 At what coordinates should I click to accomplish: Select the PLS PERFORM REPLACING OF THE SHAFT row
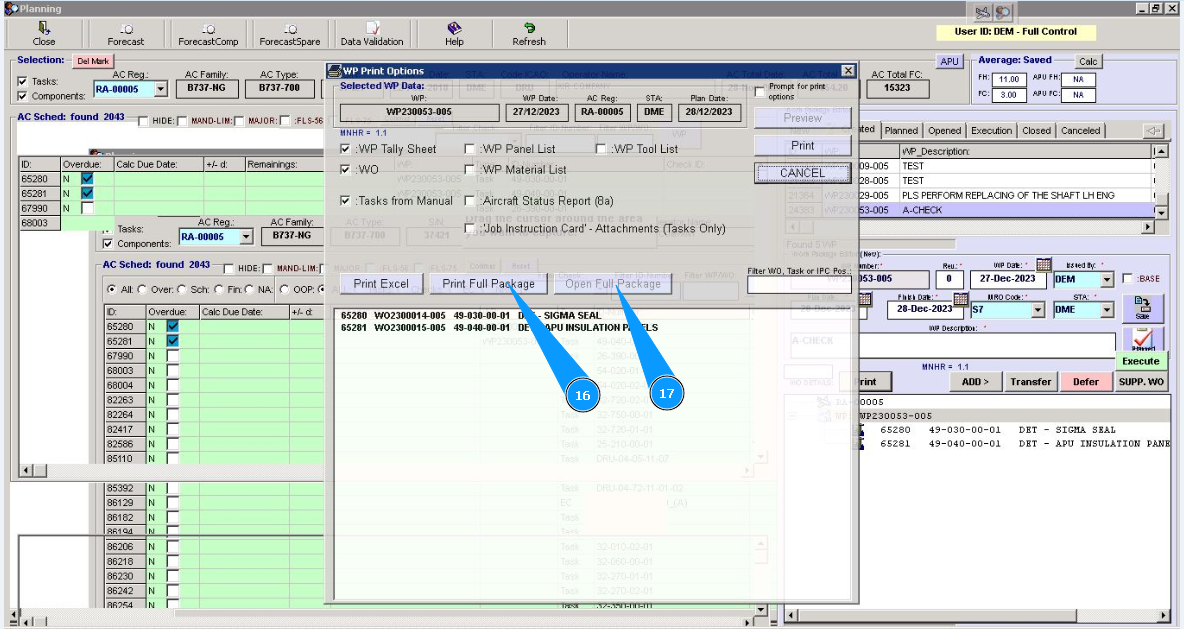[x=970, y=196]
